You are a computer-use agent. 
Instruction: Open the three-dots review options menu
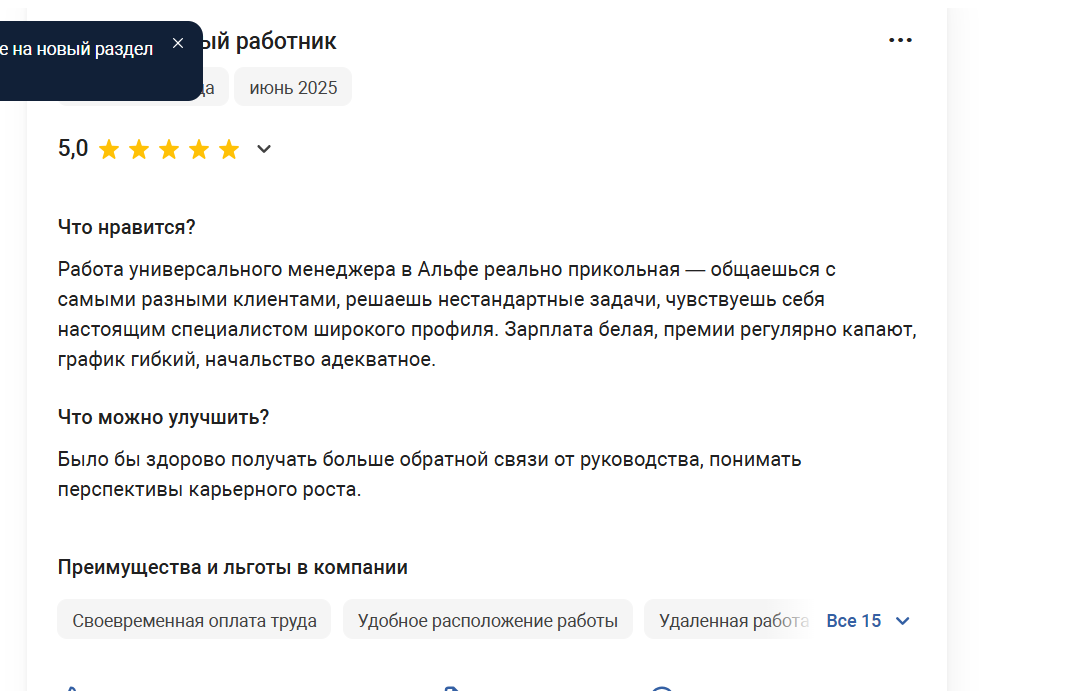pos(900,40)
